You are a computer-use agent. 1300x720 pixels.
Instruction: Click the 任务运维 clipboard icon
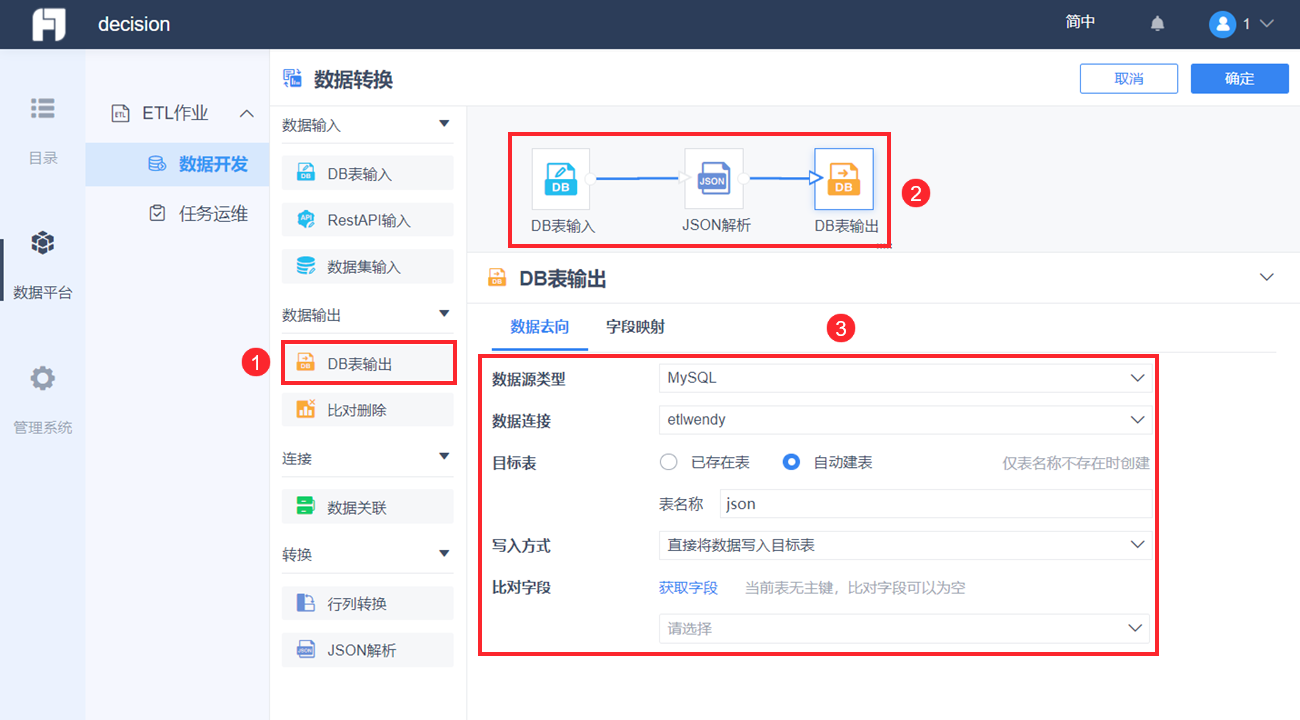coord(157,213)
